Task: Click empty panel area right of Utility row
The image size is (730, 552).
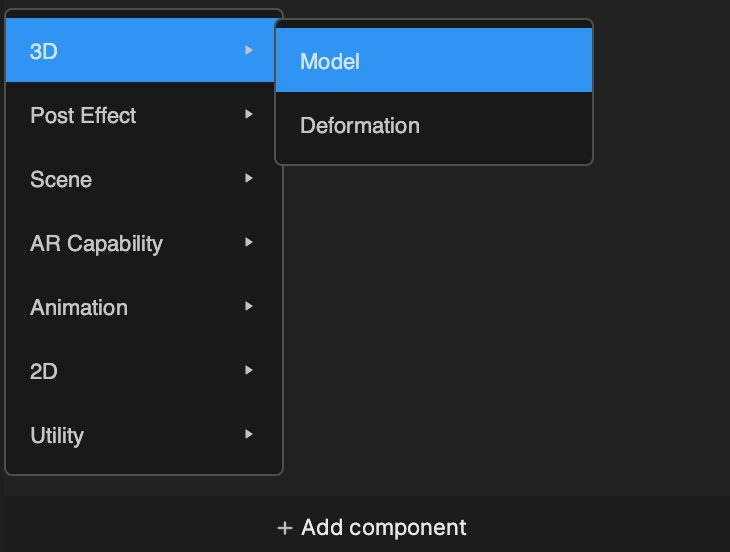Action: point(503,435)
